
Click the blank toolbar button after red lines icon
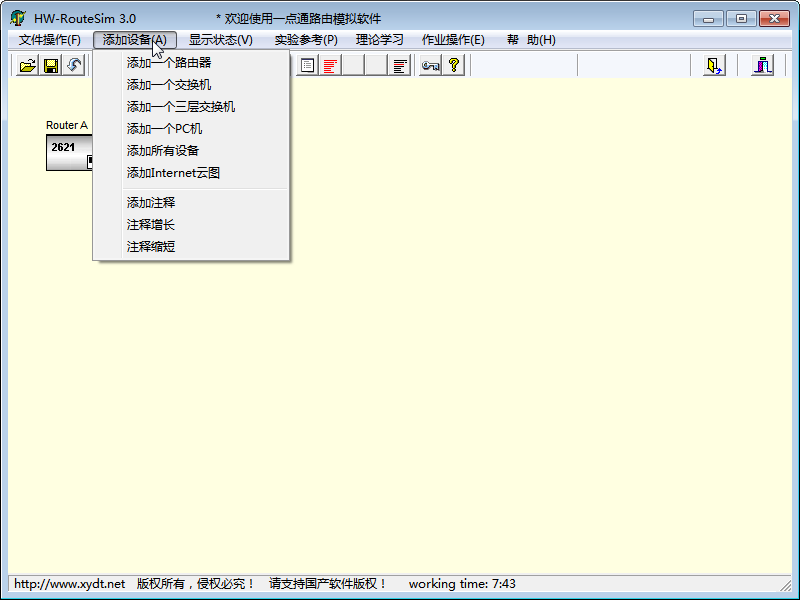point(353,65)
